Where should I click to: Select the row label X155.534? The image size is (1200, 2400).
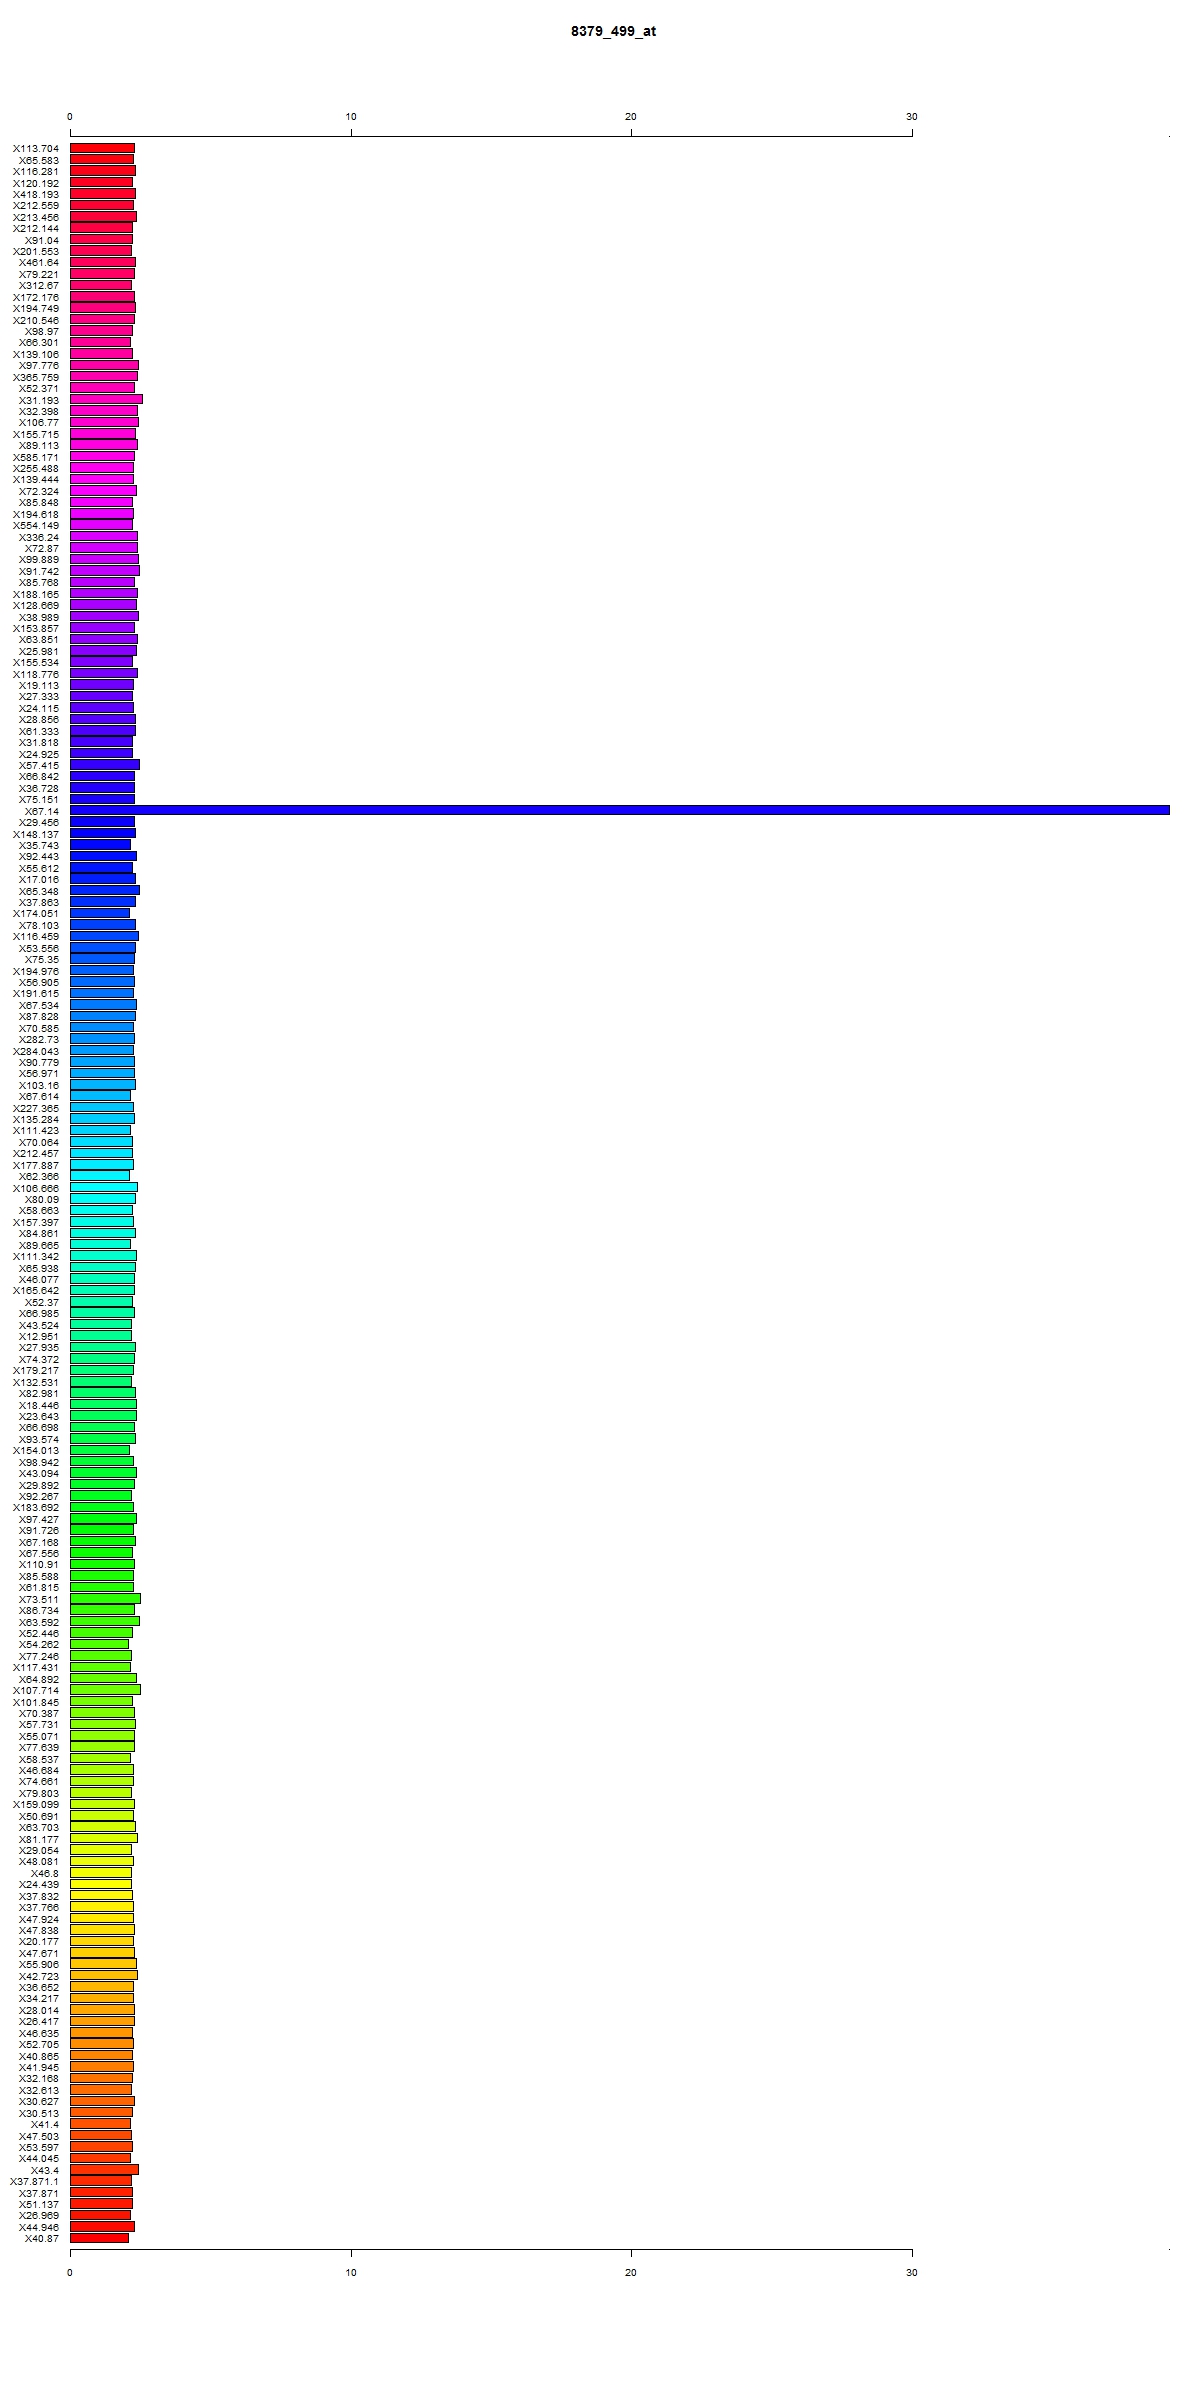(36, 662)
